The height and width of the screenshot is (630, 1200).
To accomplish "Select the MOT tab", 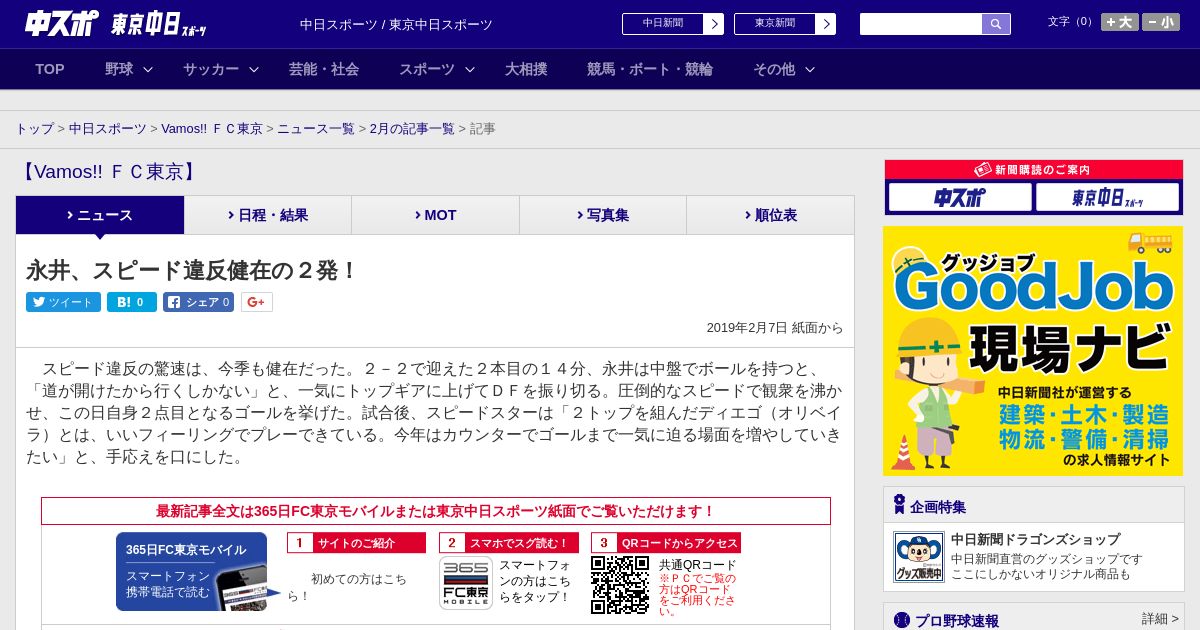I will [435, 215].
